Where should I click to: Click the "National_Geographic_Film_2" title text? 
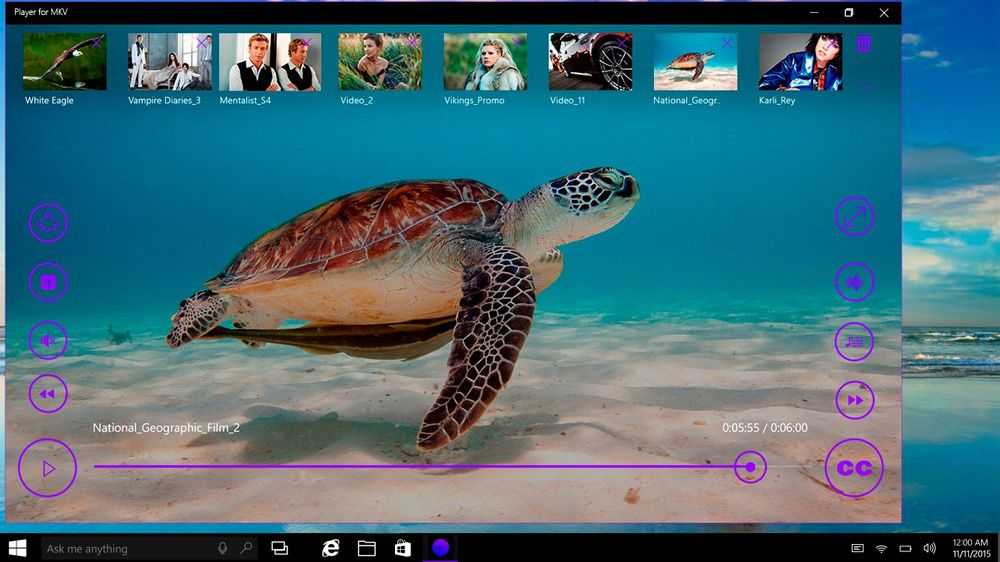coord(166,428)
